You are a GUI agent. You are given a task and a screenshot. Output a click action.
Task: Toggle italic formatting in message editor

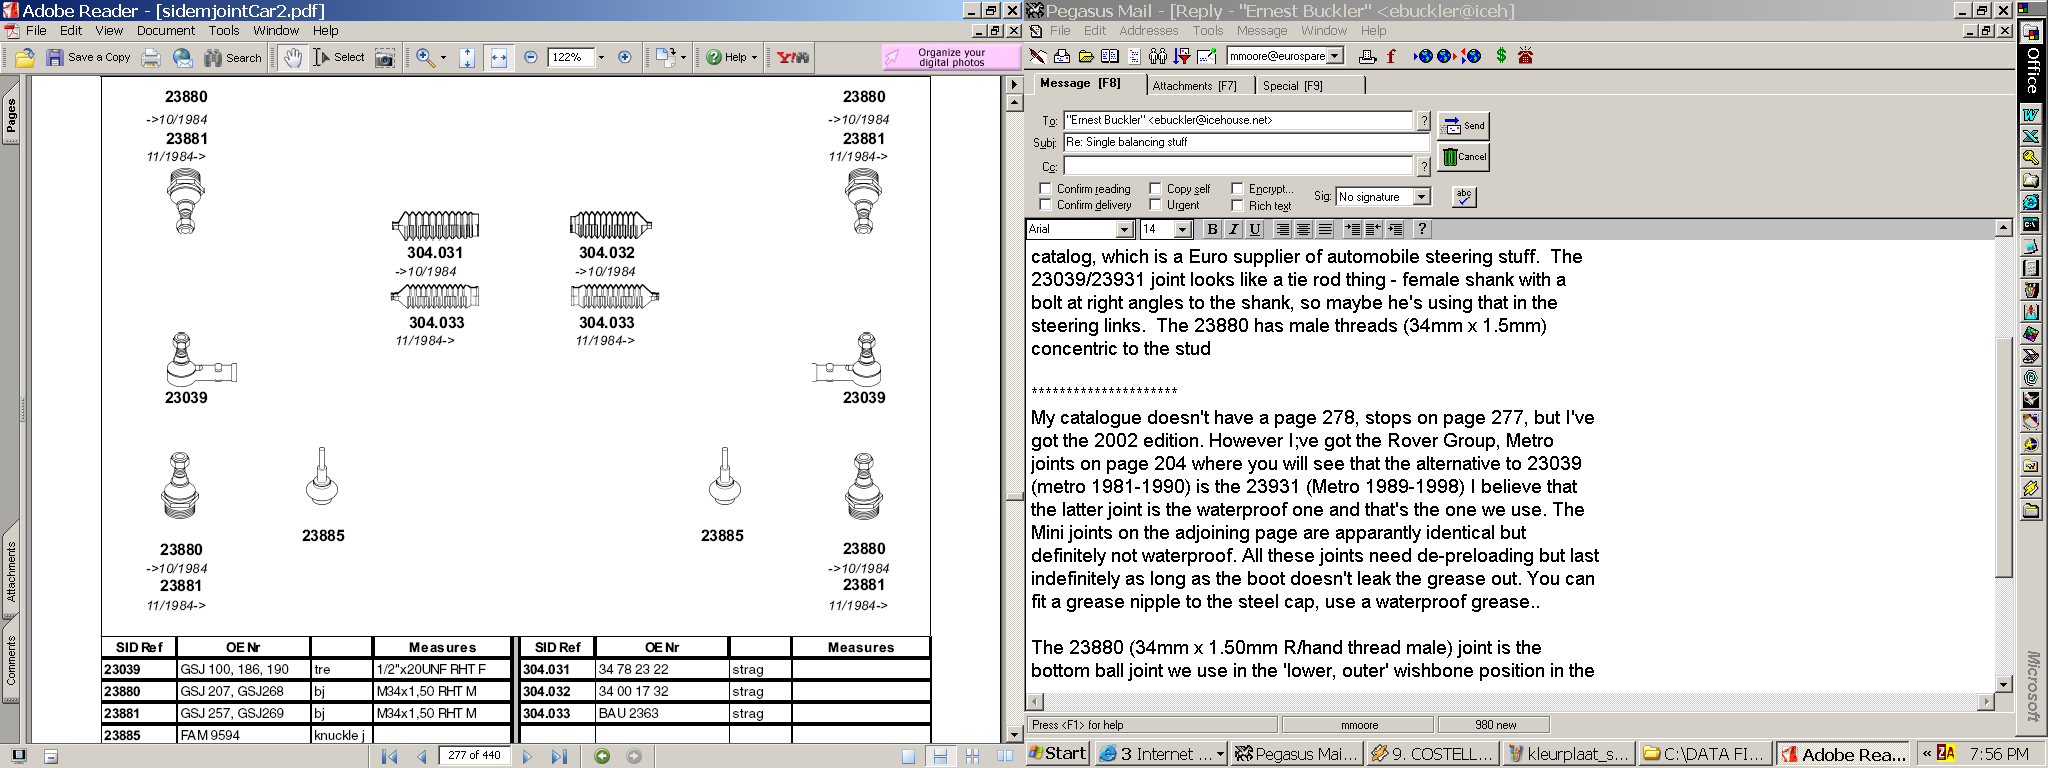point(1234,229)
